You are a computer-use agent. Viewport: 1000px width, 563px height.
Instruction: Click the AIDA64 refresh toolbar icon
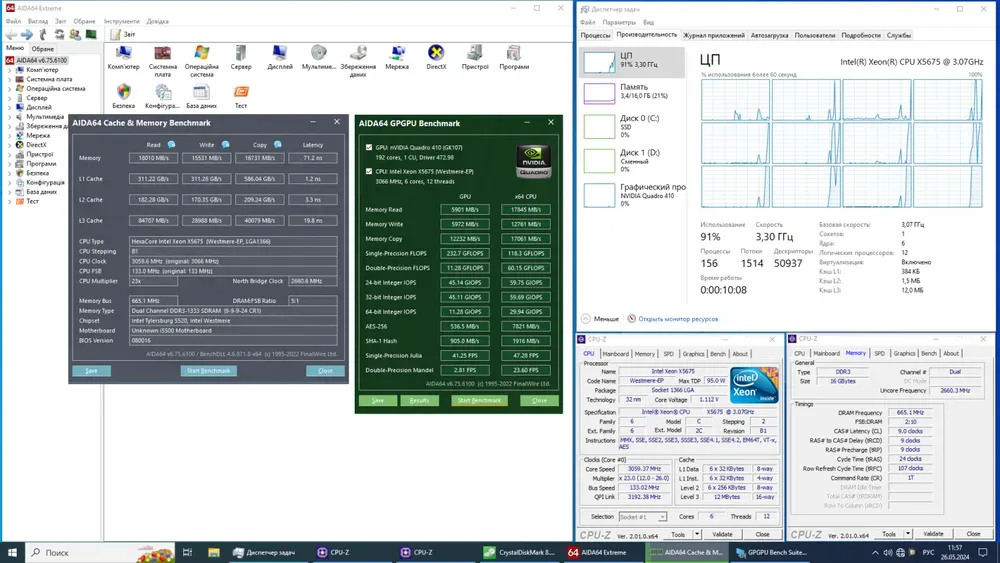[x=58, y=34]
